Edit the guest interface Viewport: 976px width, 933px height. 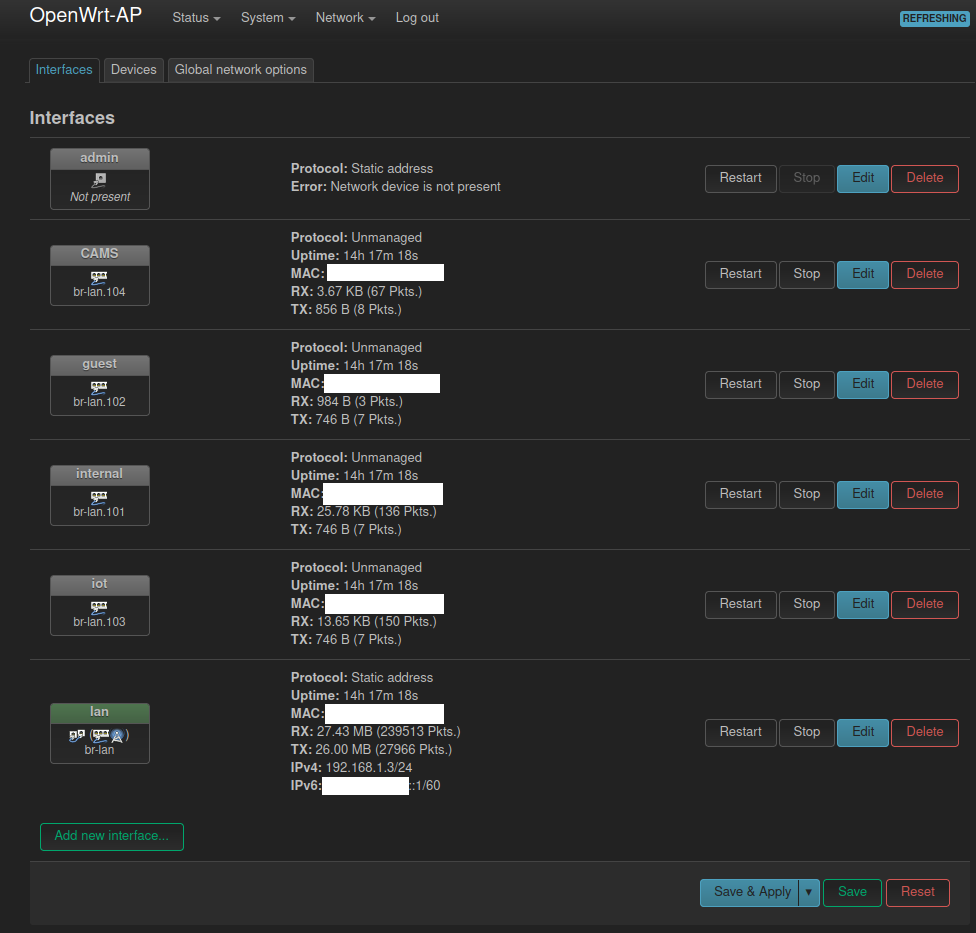863,385
